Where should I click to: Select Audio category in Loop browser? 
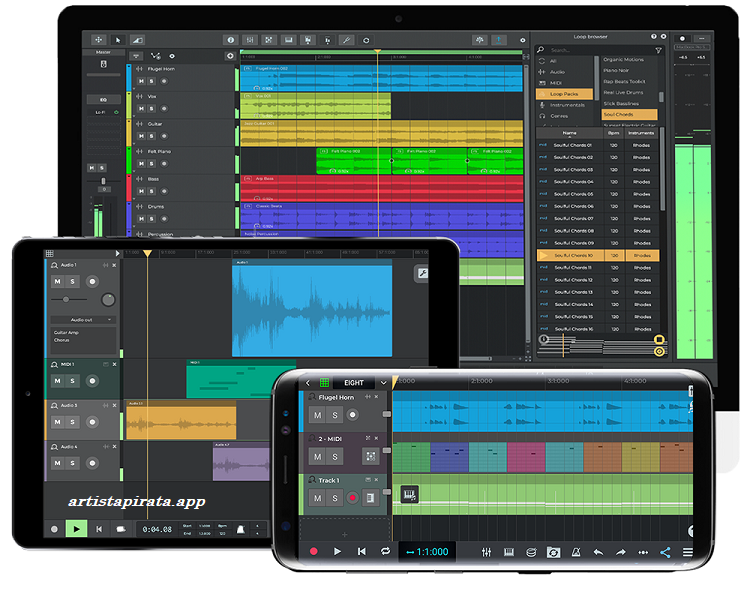pyautogui.click(x=564, y=72)
